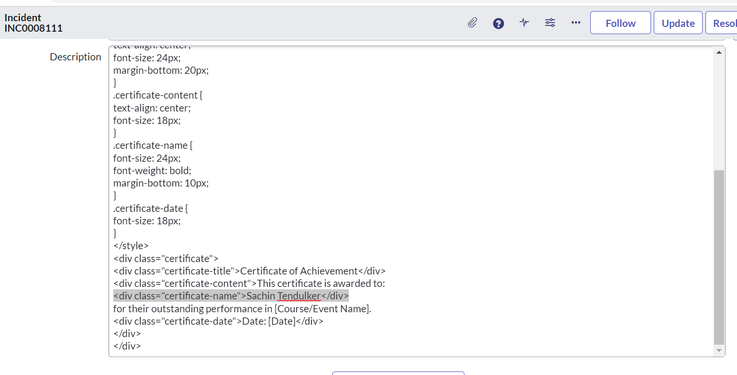Click the '<div class="certificate">' line
Viewport: 737px width, 375px height.
(x=165, y=258)
